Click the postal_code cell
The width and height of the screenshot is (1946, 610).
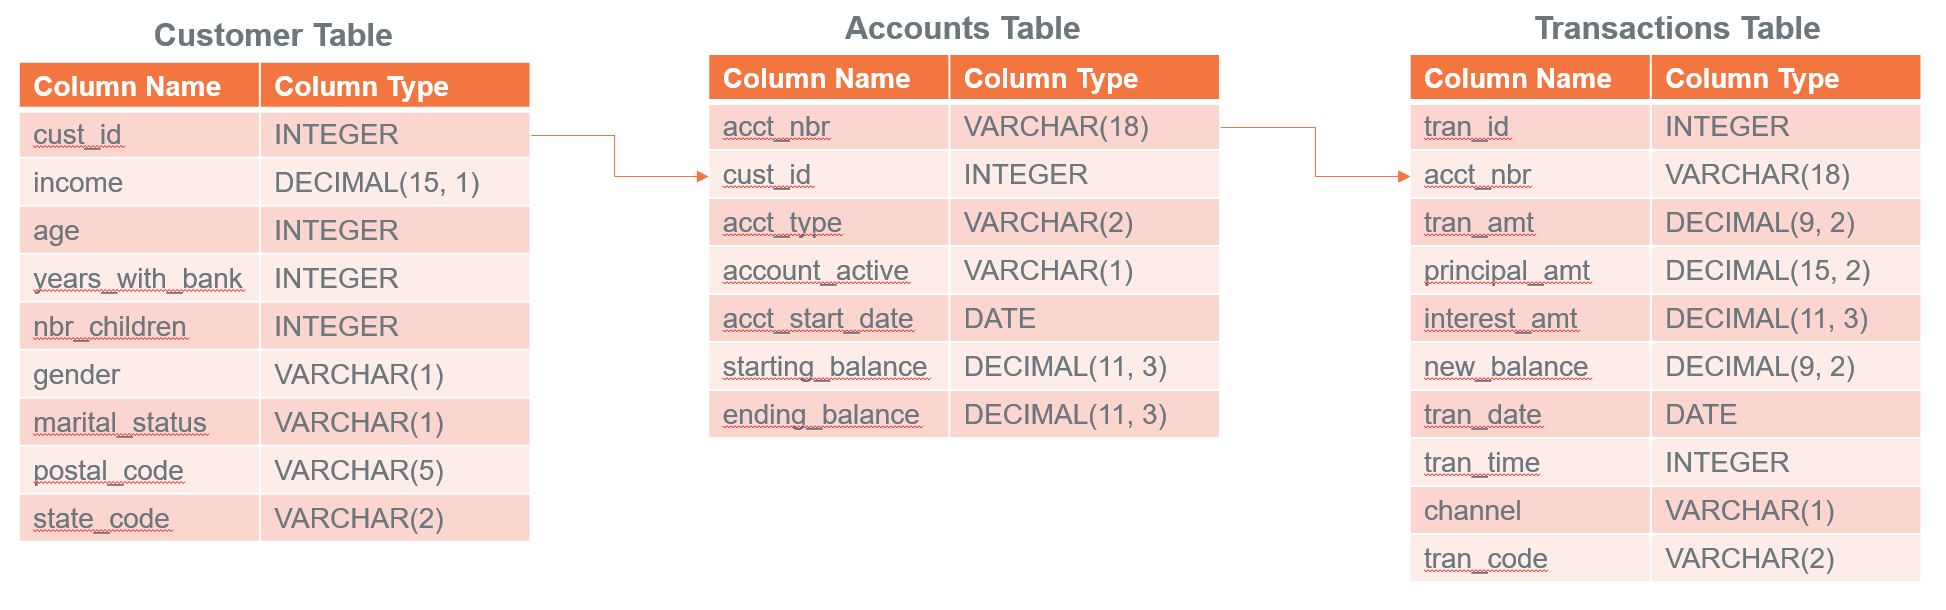point(108,471)
